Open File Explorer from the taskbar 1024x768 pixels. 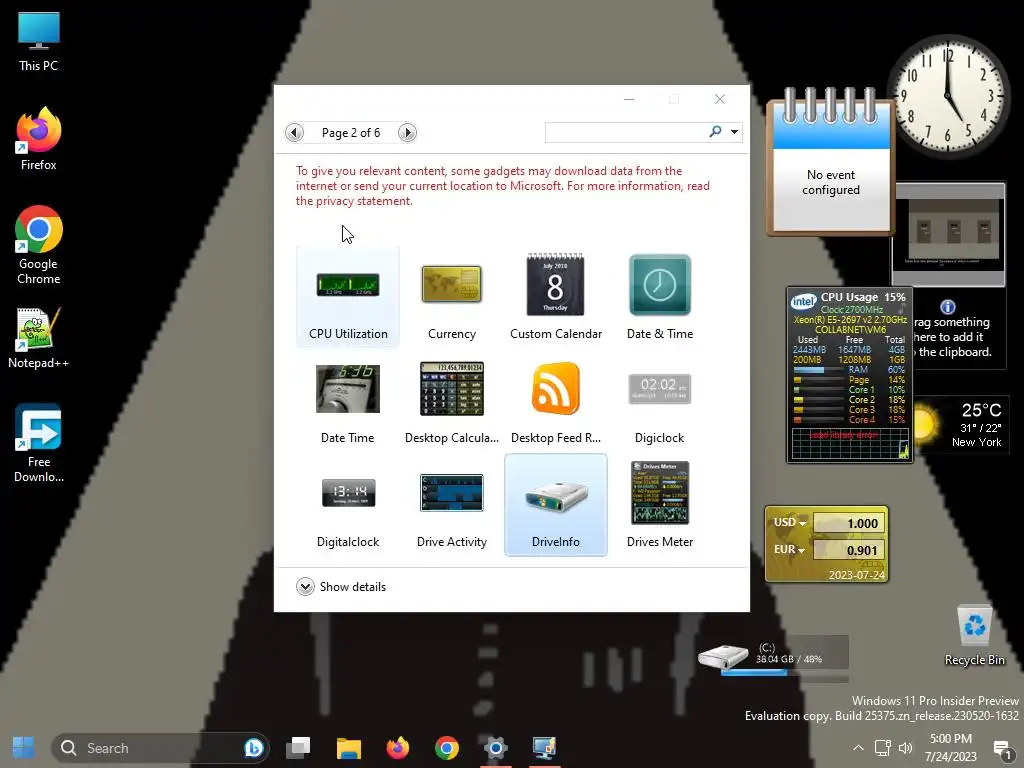pos(349,748)
